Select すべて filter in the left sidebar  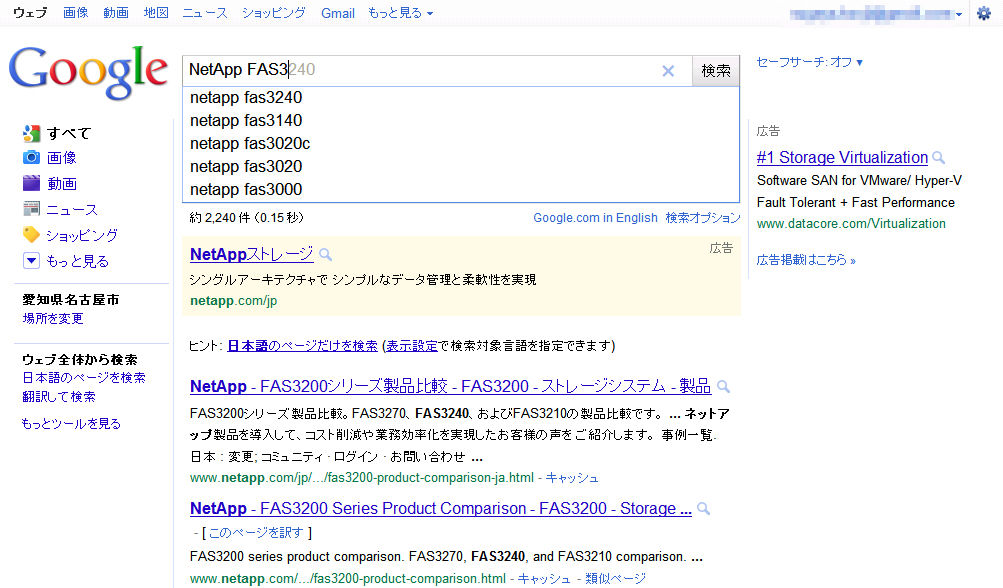(69, 133)
